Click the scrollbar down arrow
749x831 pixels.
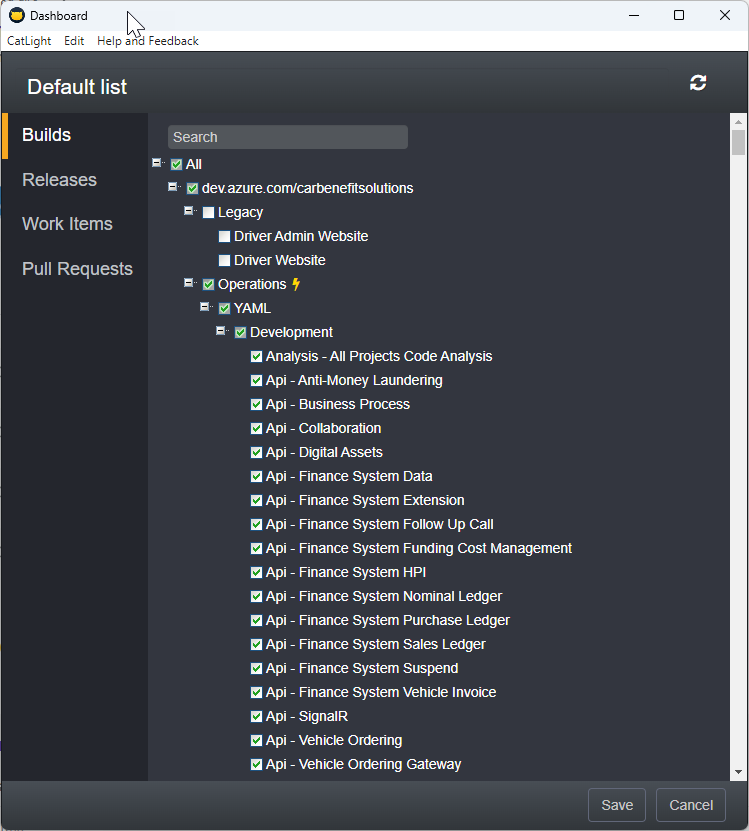(x=738, y=772)
